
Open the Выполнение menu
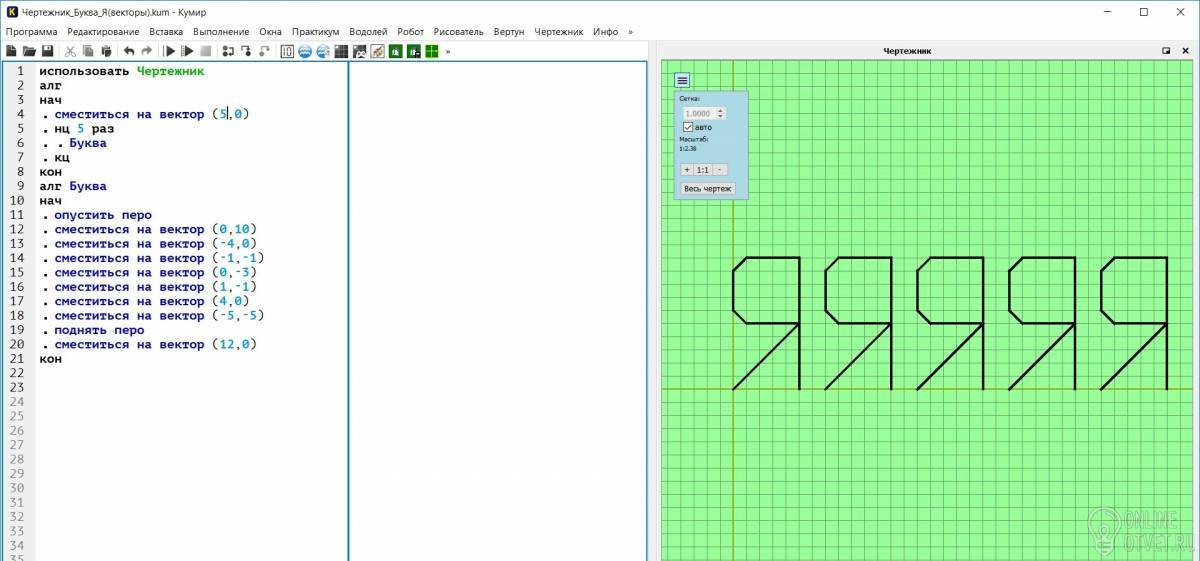click(x=221, y=31)
